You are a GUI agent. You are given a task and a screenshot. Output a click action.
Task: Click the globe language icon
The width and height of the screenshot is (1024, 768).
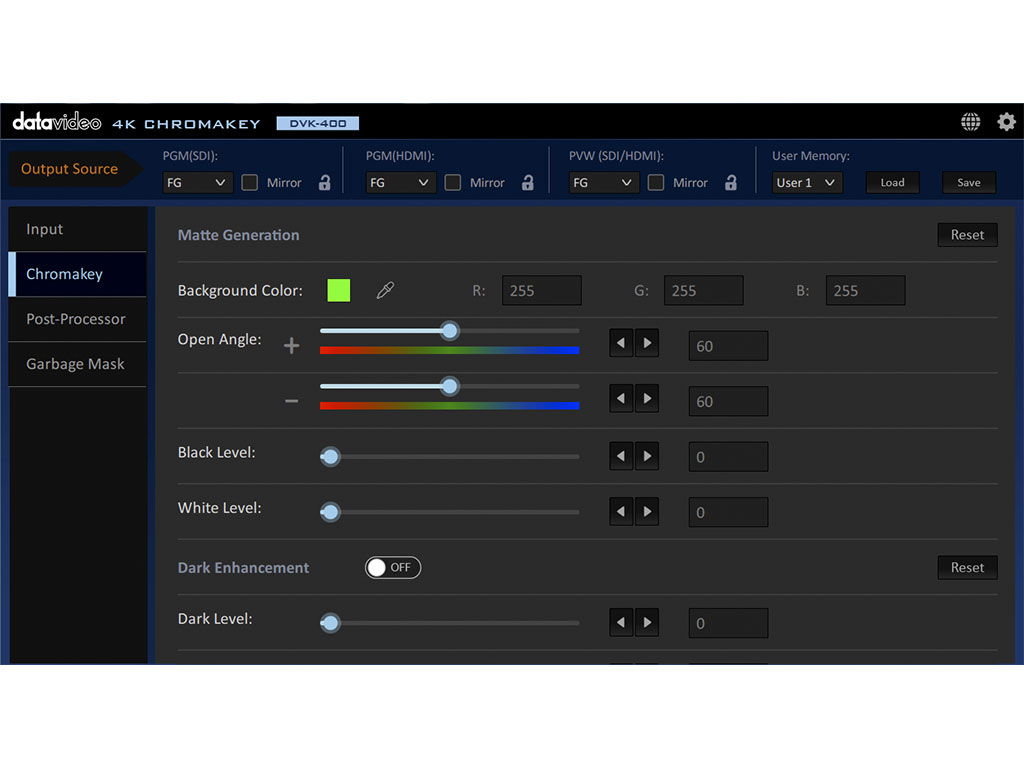[x=970, y=122]
